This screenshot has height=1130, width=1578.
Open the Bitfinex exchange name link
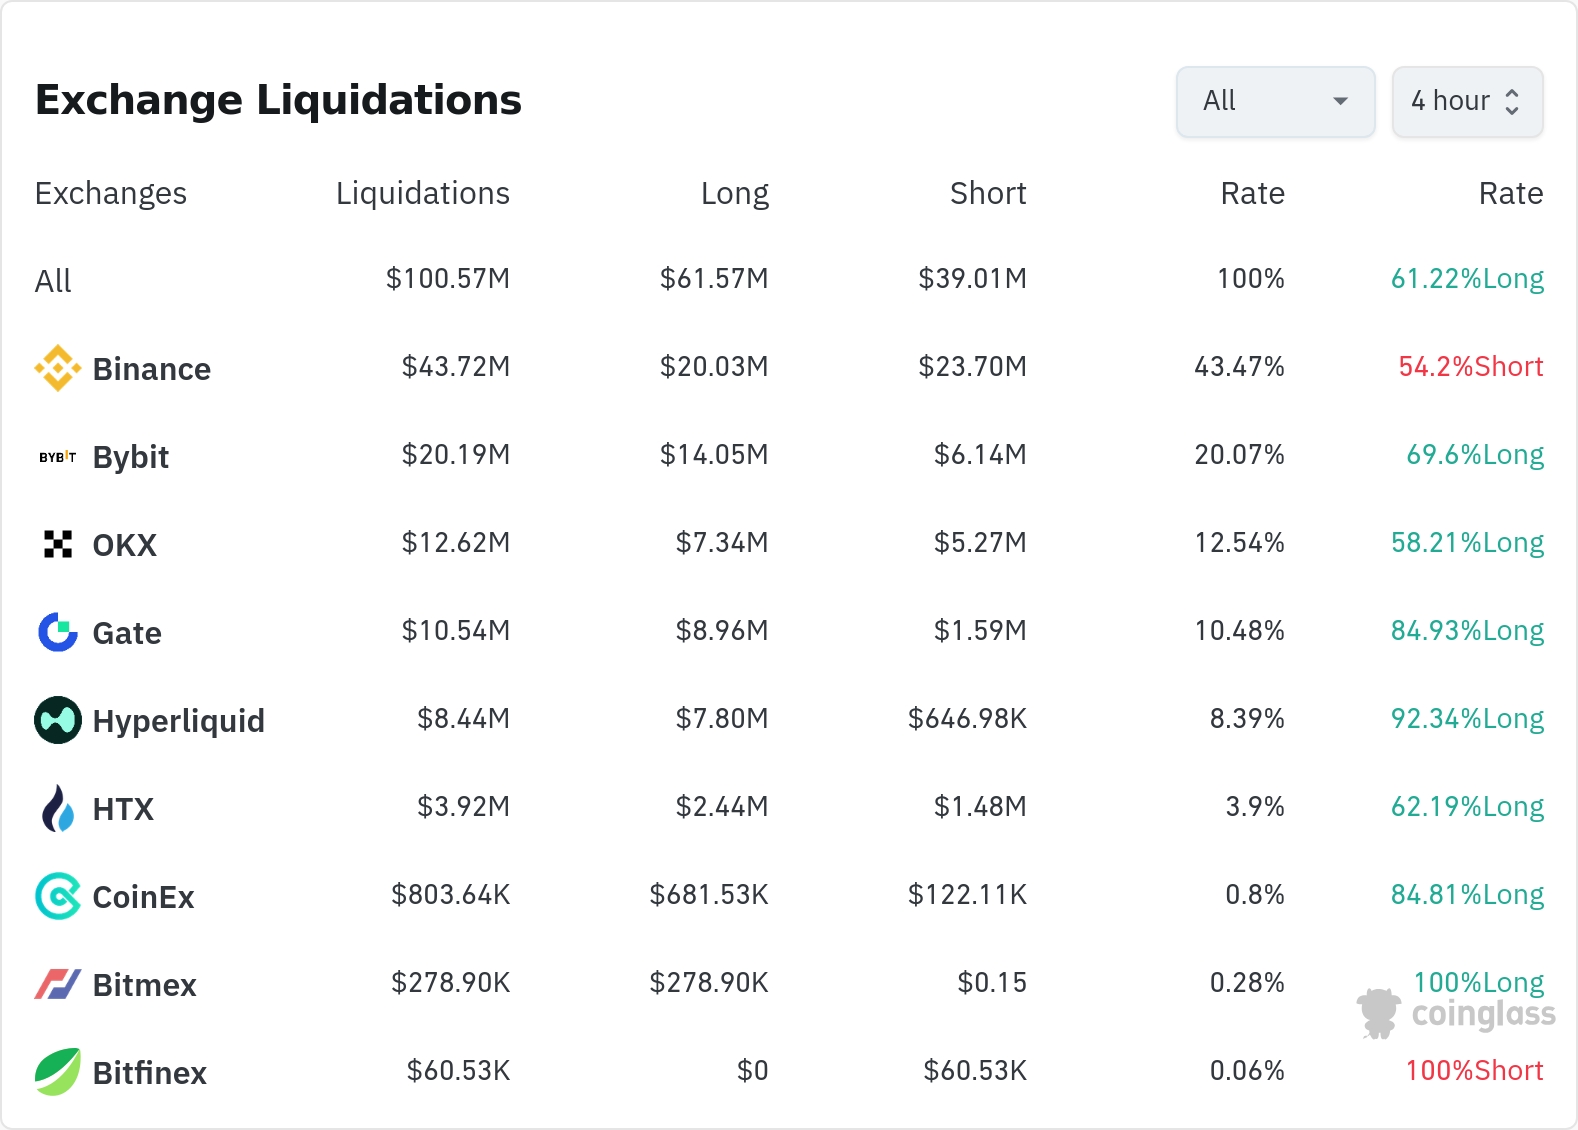[x=149, y=1073]
